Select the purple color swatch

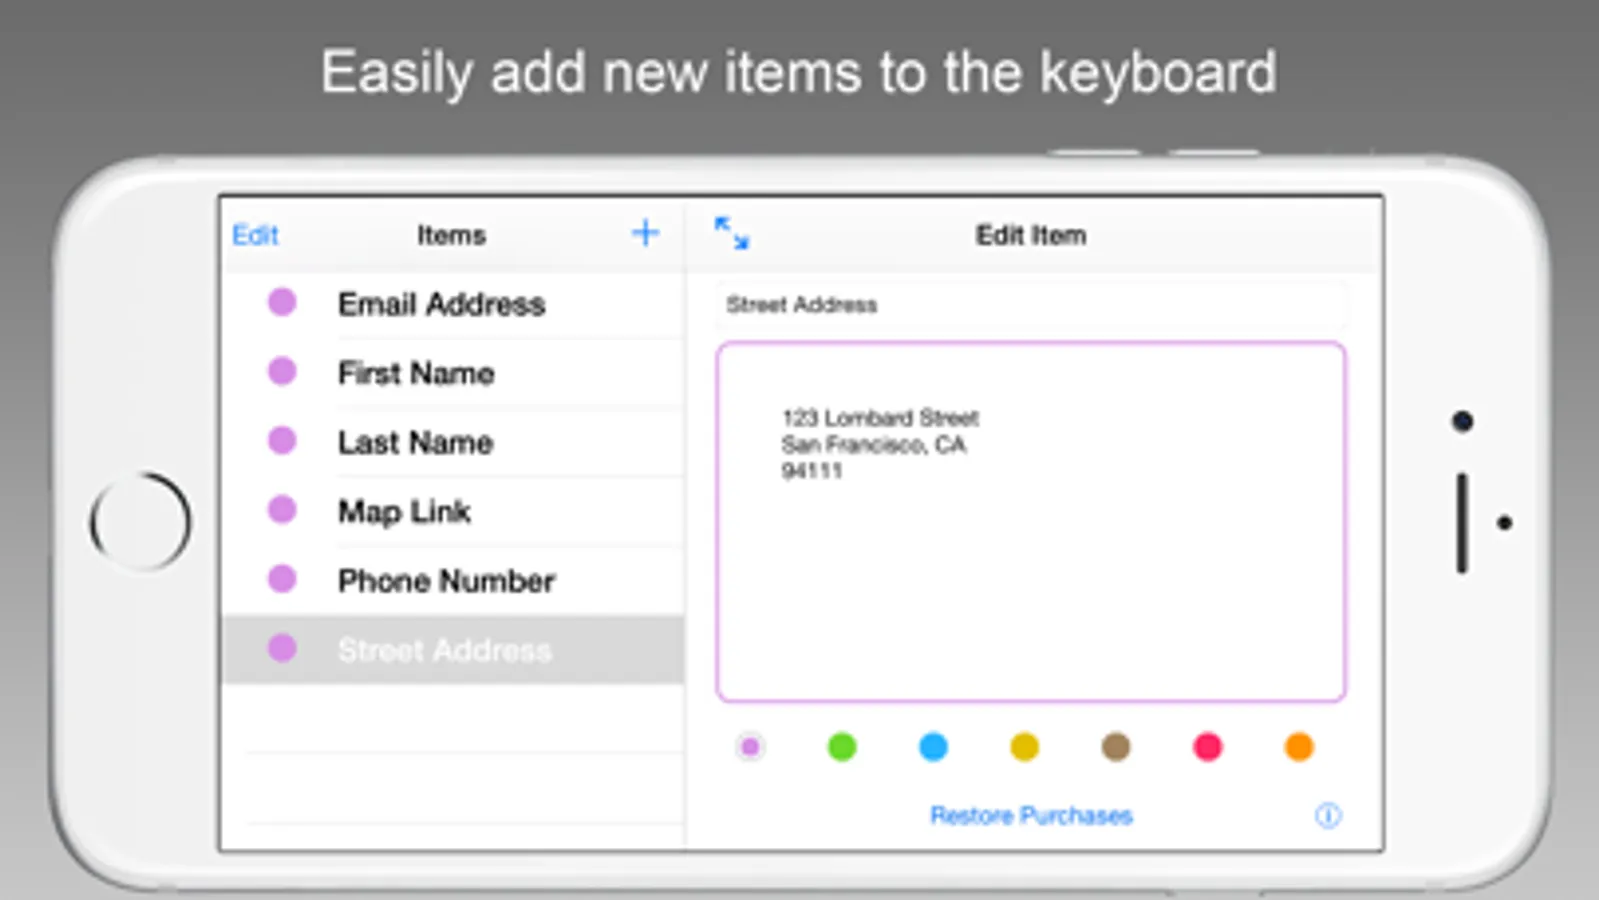[x=750, y=747]
